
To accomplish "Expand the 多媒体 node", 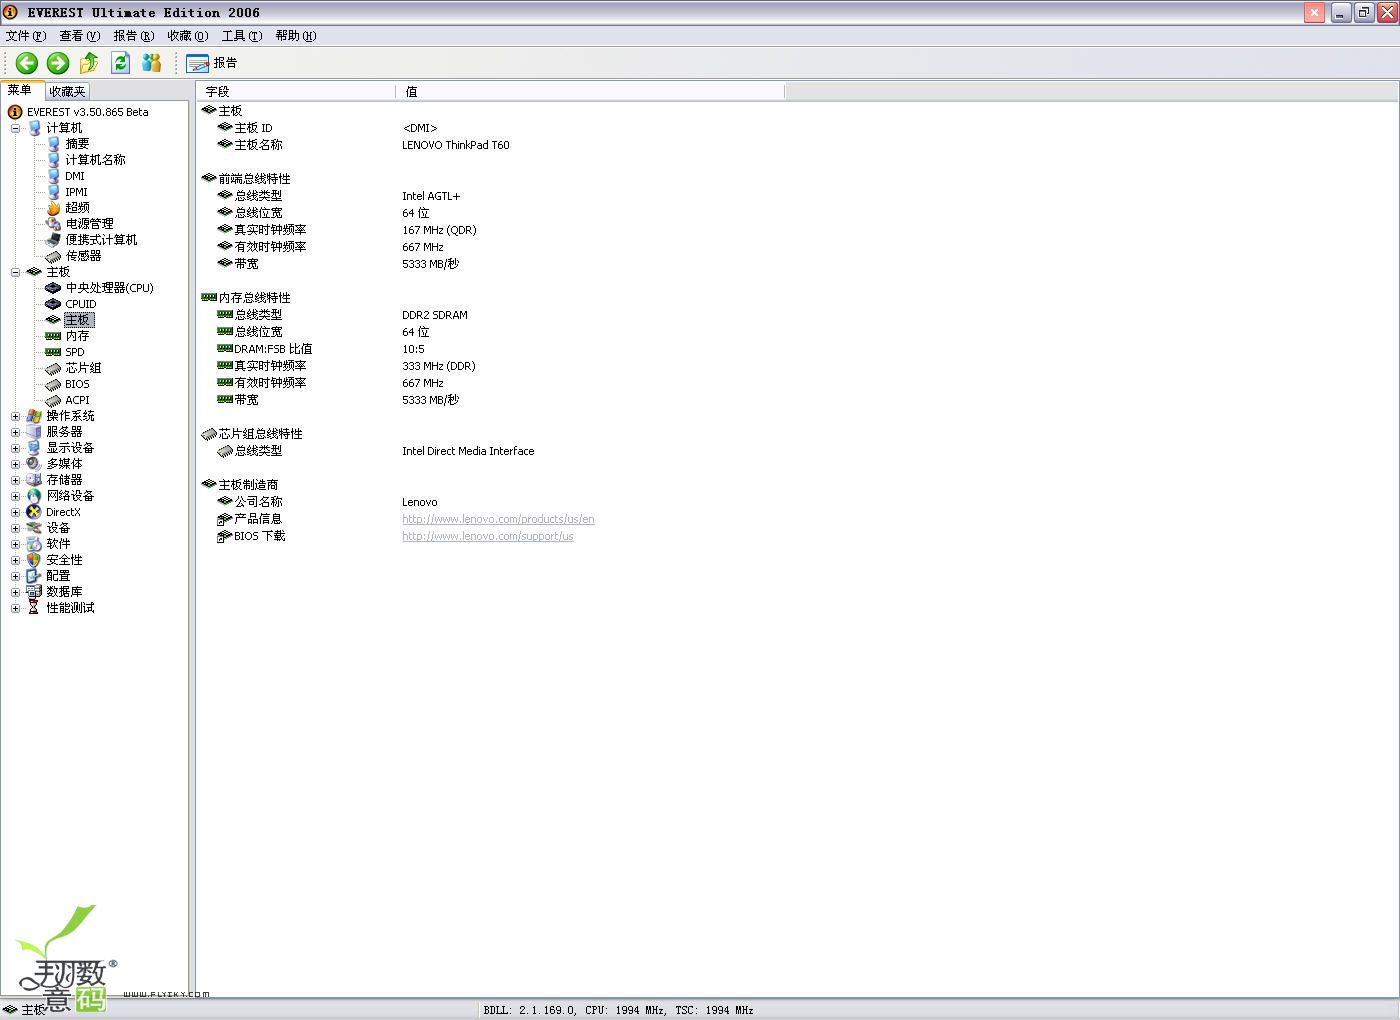I will (x=15, y=464).
